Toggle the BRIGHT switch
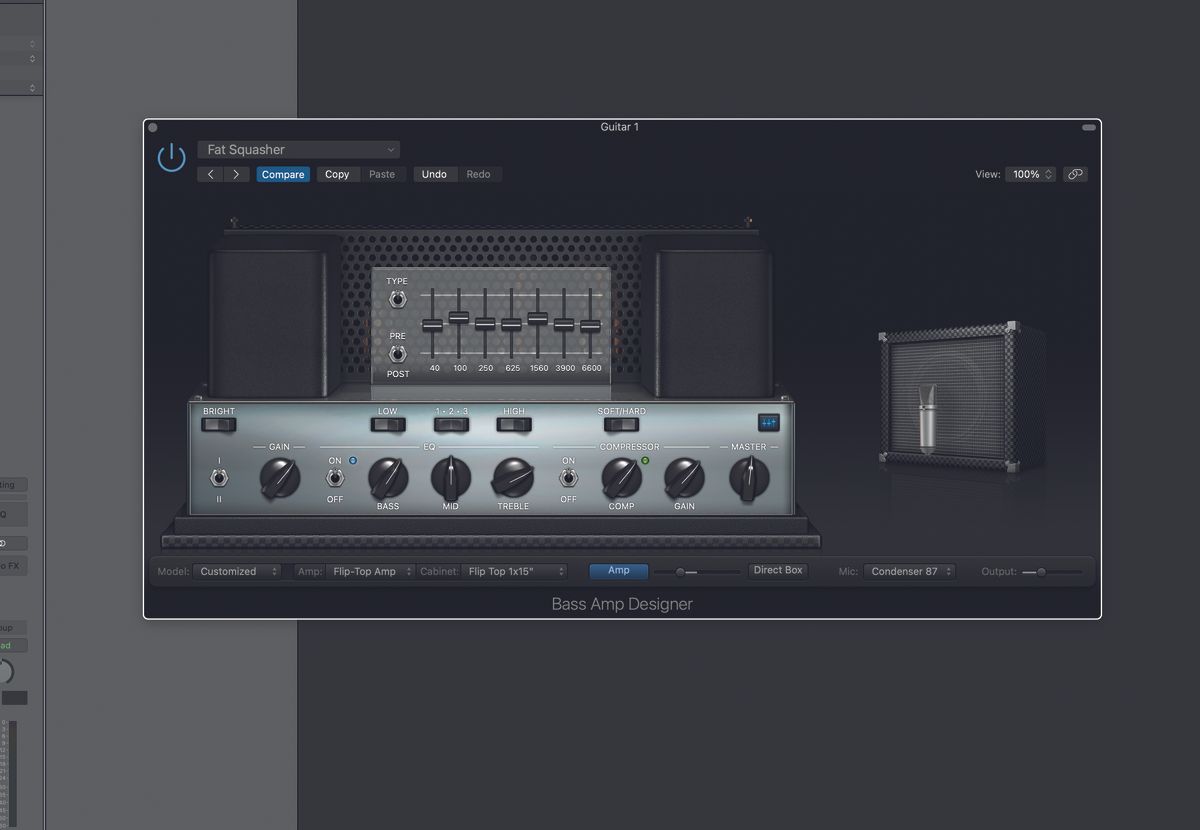Screen dimensions: 1200x830 218,423
